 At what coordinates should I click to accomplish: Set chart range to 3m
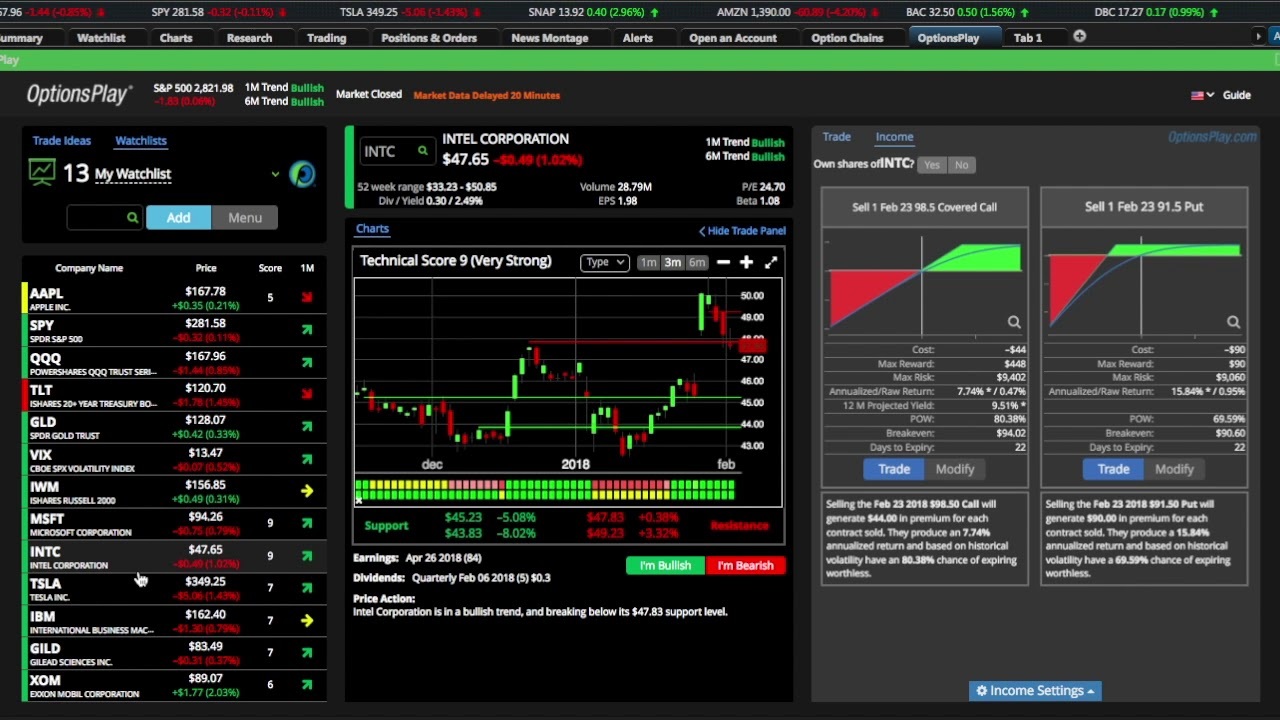(x=672, y=262)
